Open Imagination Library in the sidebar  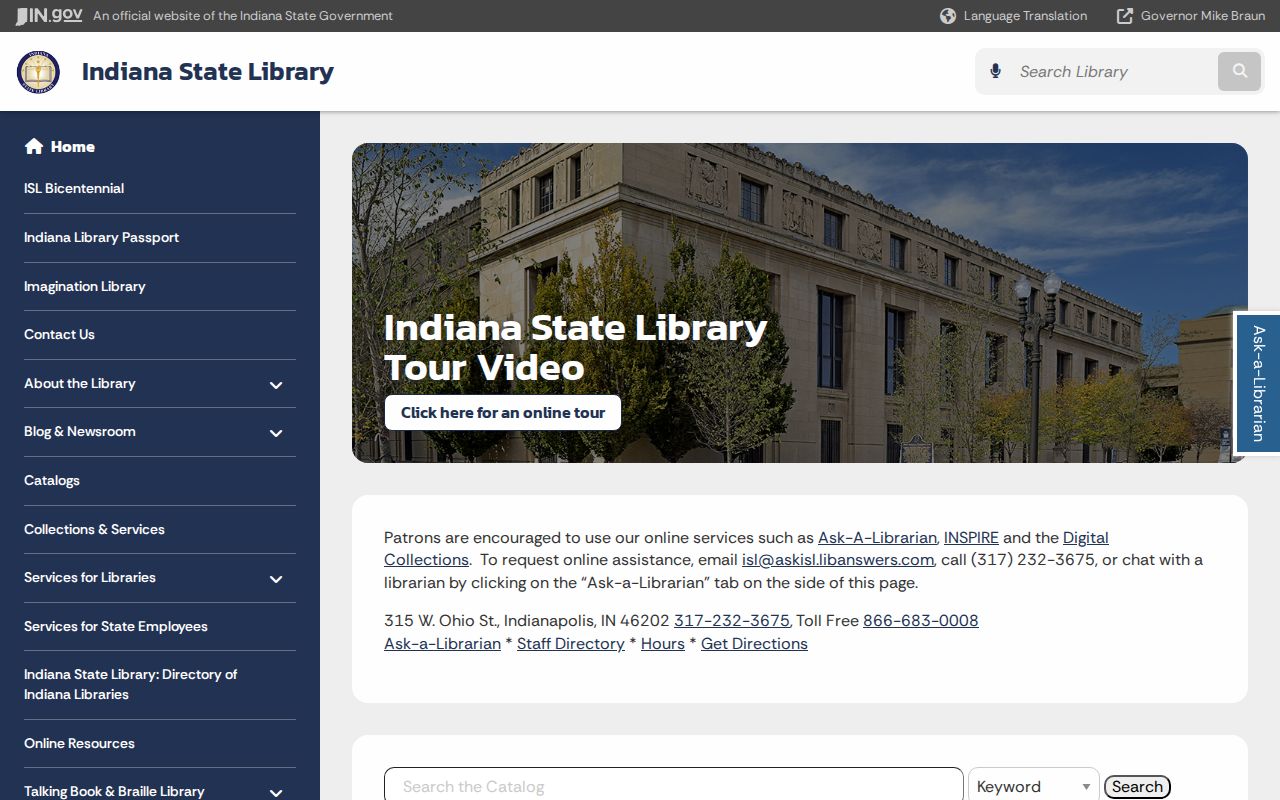(x=85, y=286)
